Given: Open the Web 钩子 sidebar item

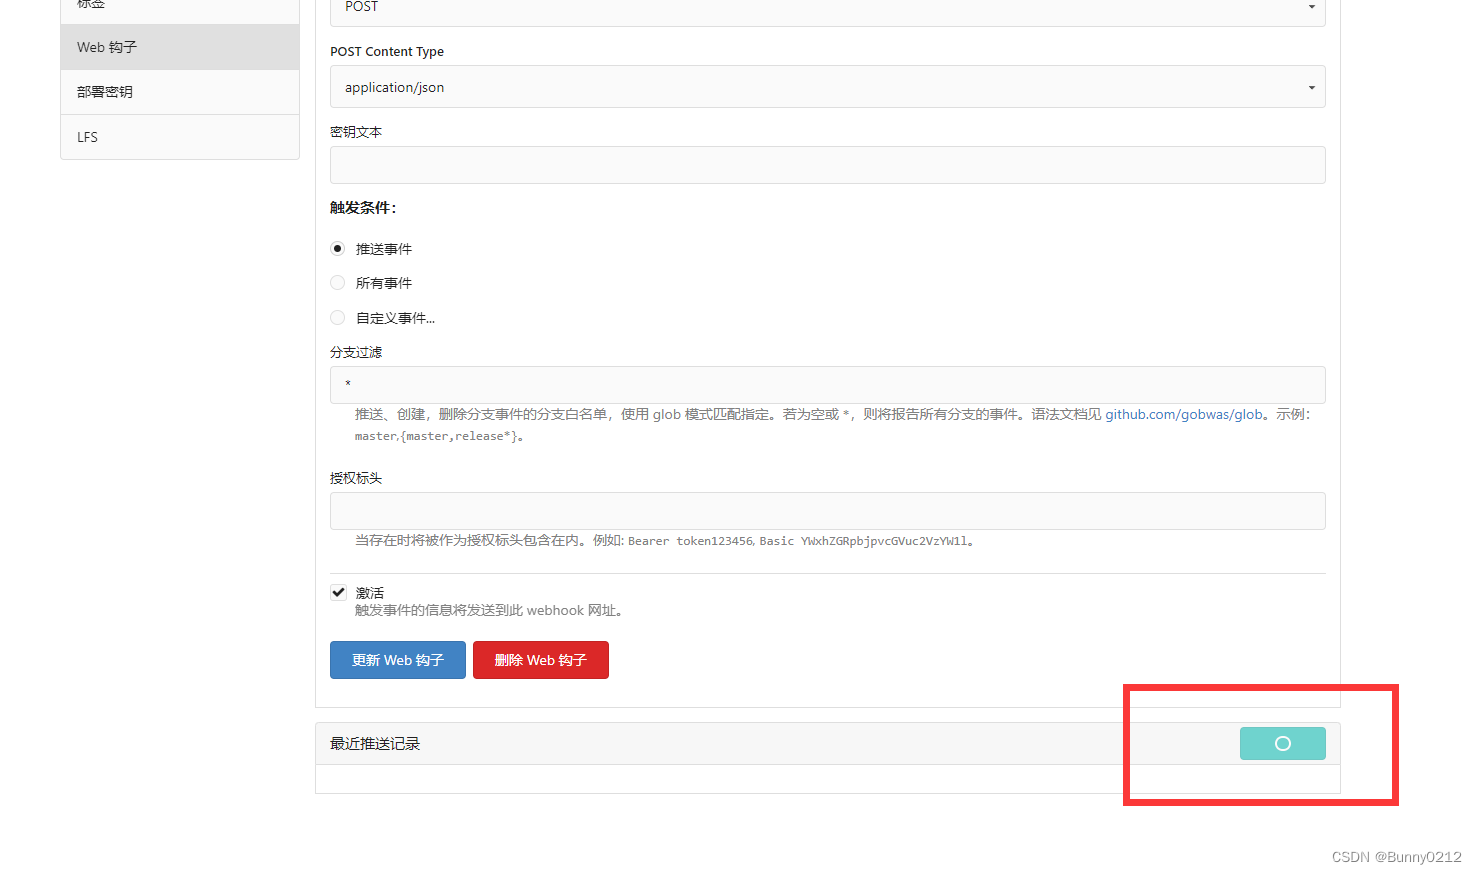Looking at the screenshot, I should [180, 47].
